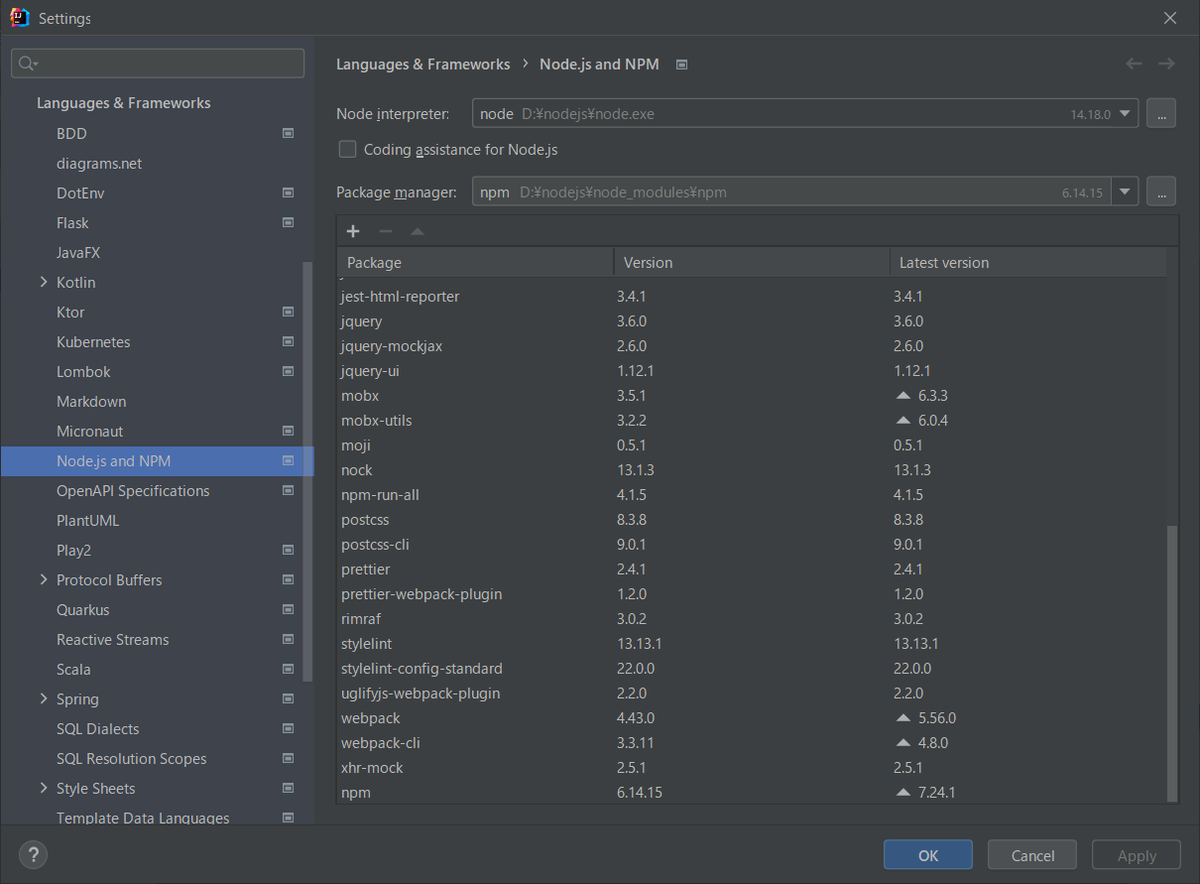Click the settings search input field
Viewport: 1200px width, 884px height.
[158, 63]
